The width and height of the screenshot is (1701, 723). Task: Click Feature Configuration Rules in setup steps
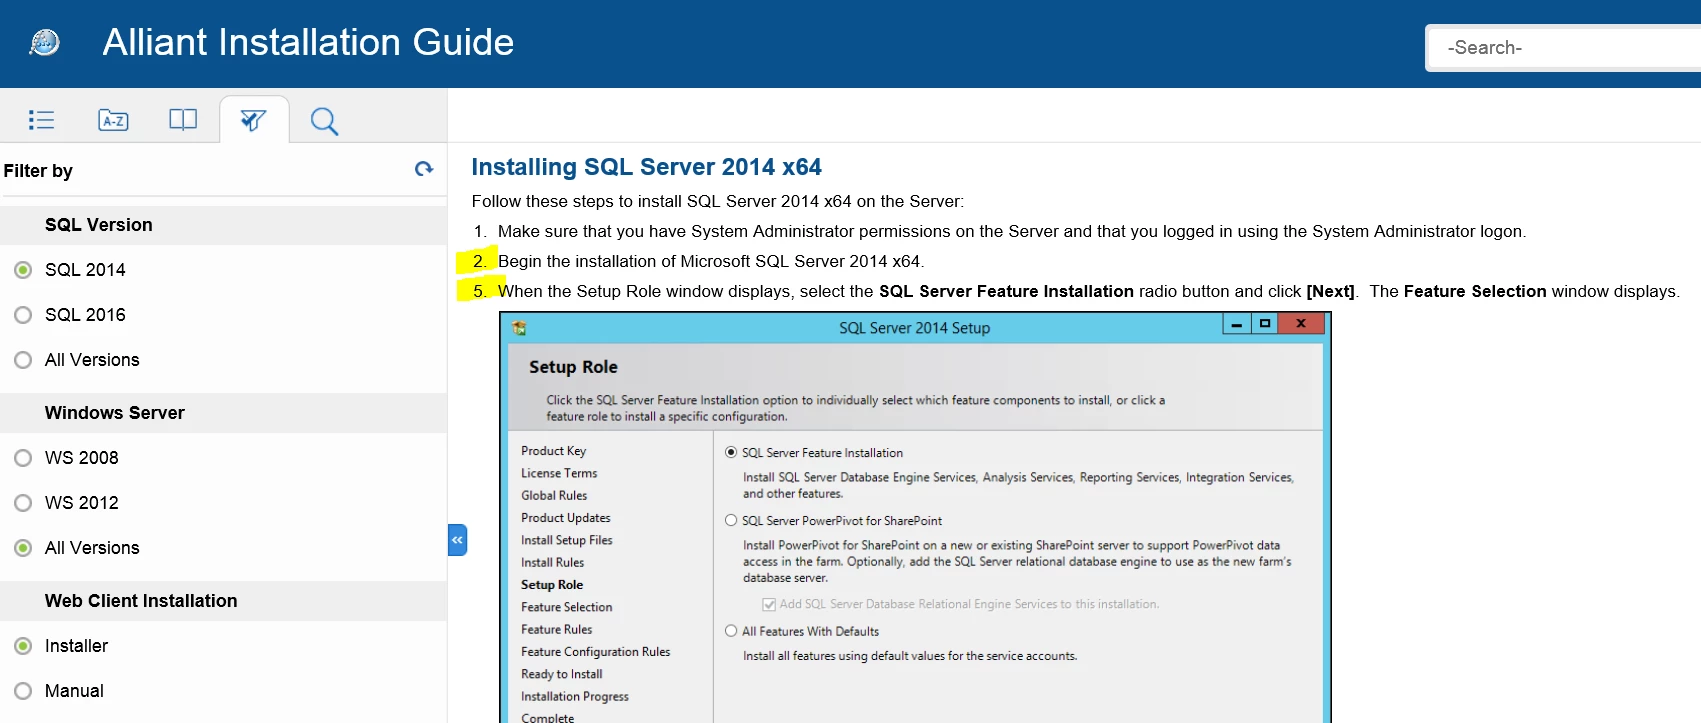point(595,652)
